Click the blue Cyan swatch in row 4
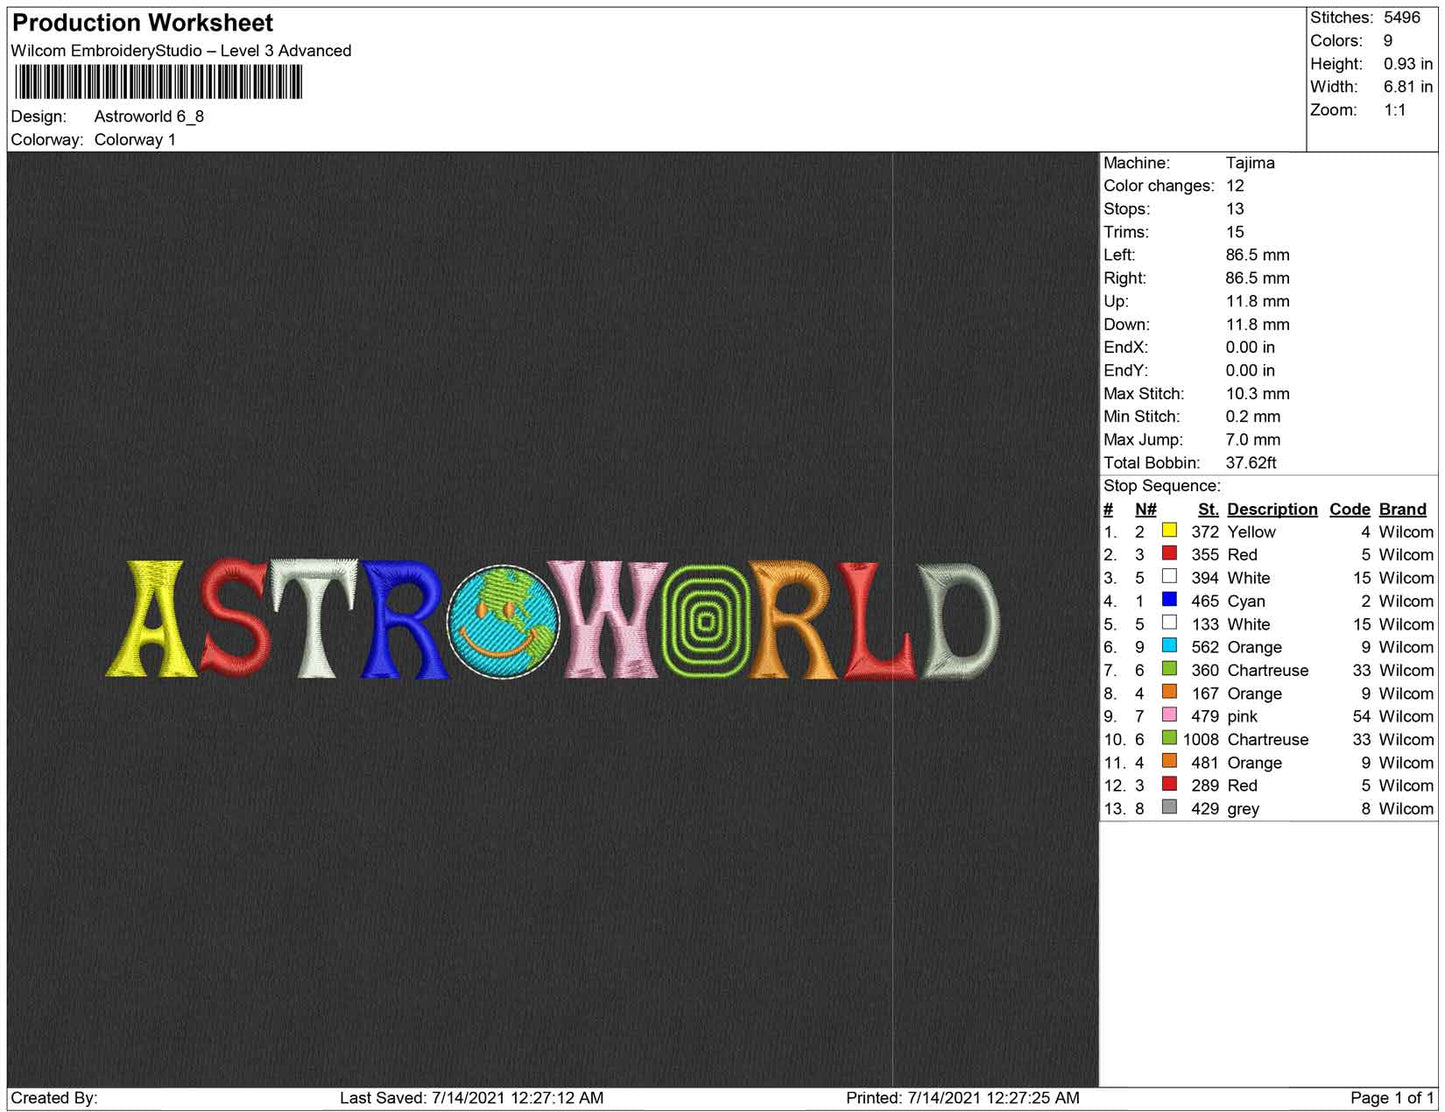1445x1112 pixels. click(x=1169, y=600)
